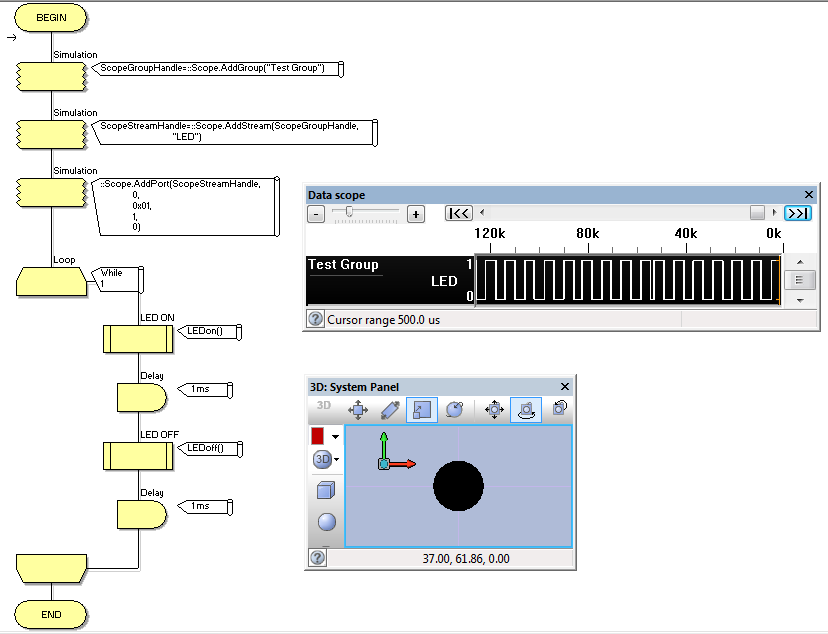The image size is (828, 634).
Task: Select the move/pan tool in System Panel
Action: coord(358,410)
